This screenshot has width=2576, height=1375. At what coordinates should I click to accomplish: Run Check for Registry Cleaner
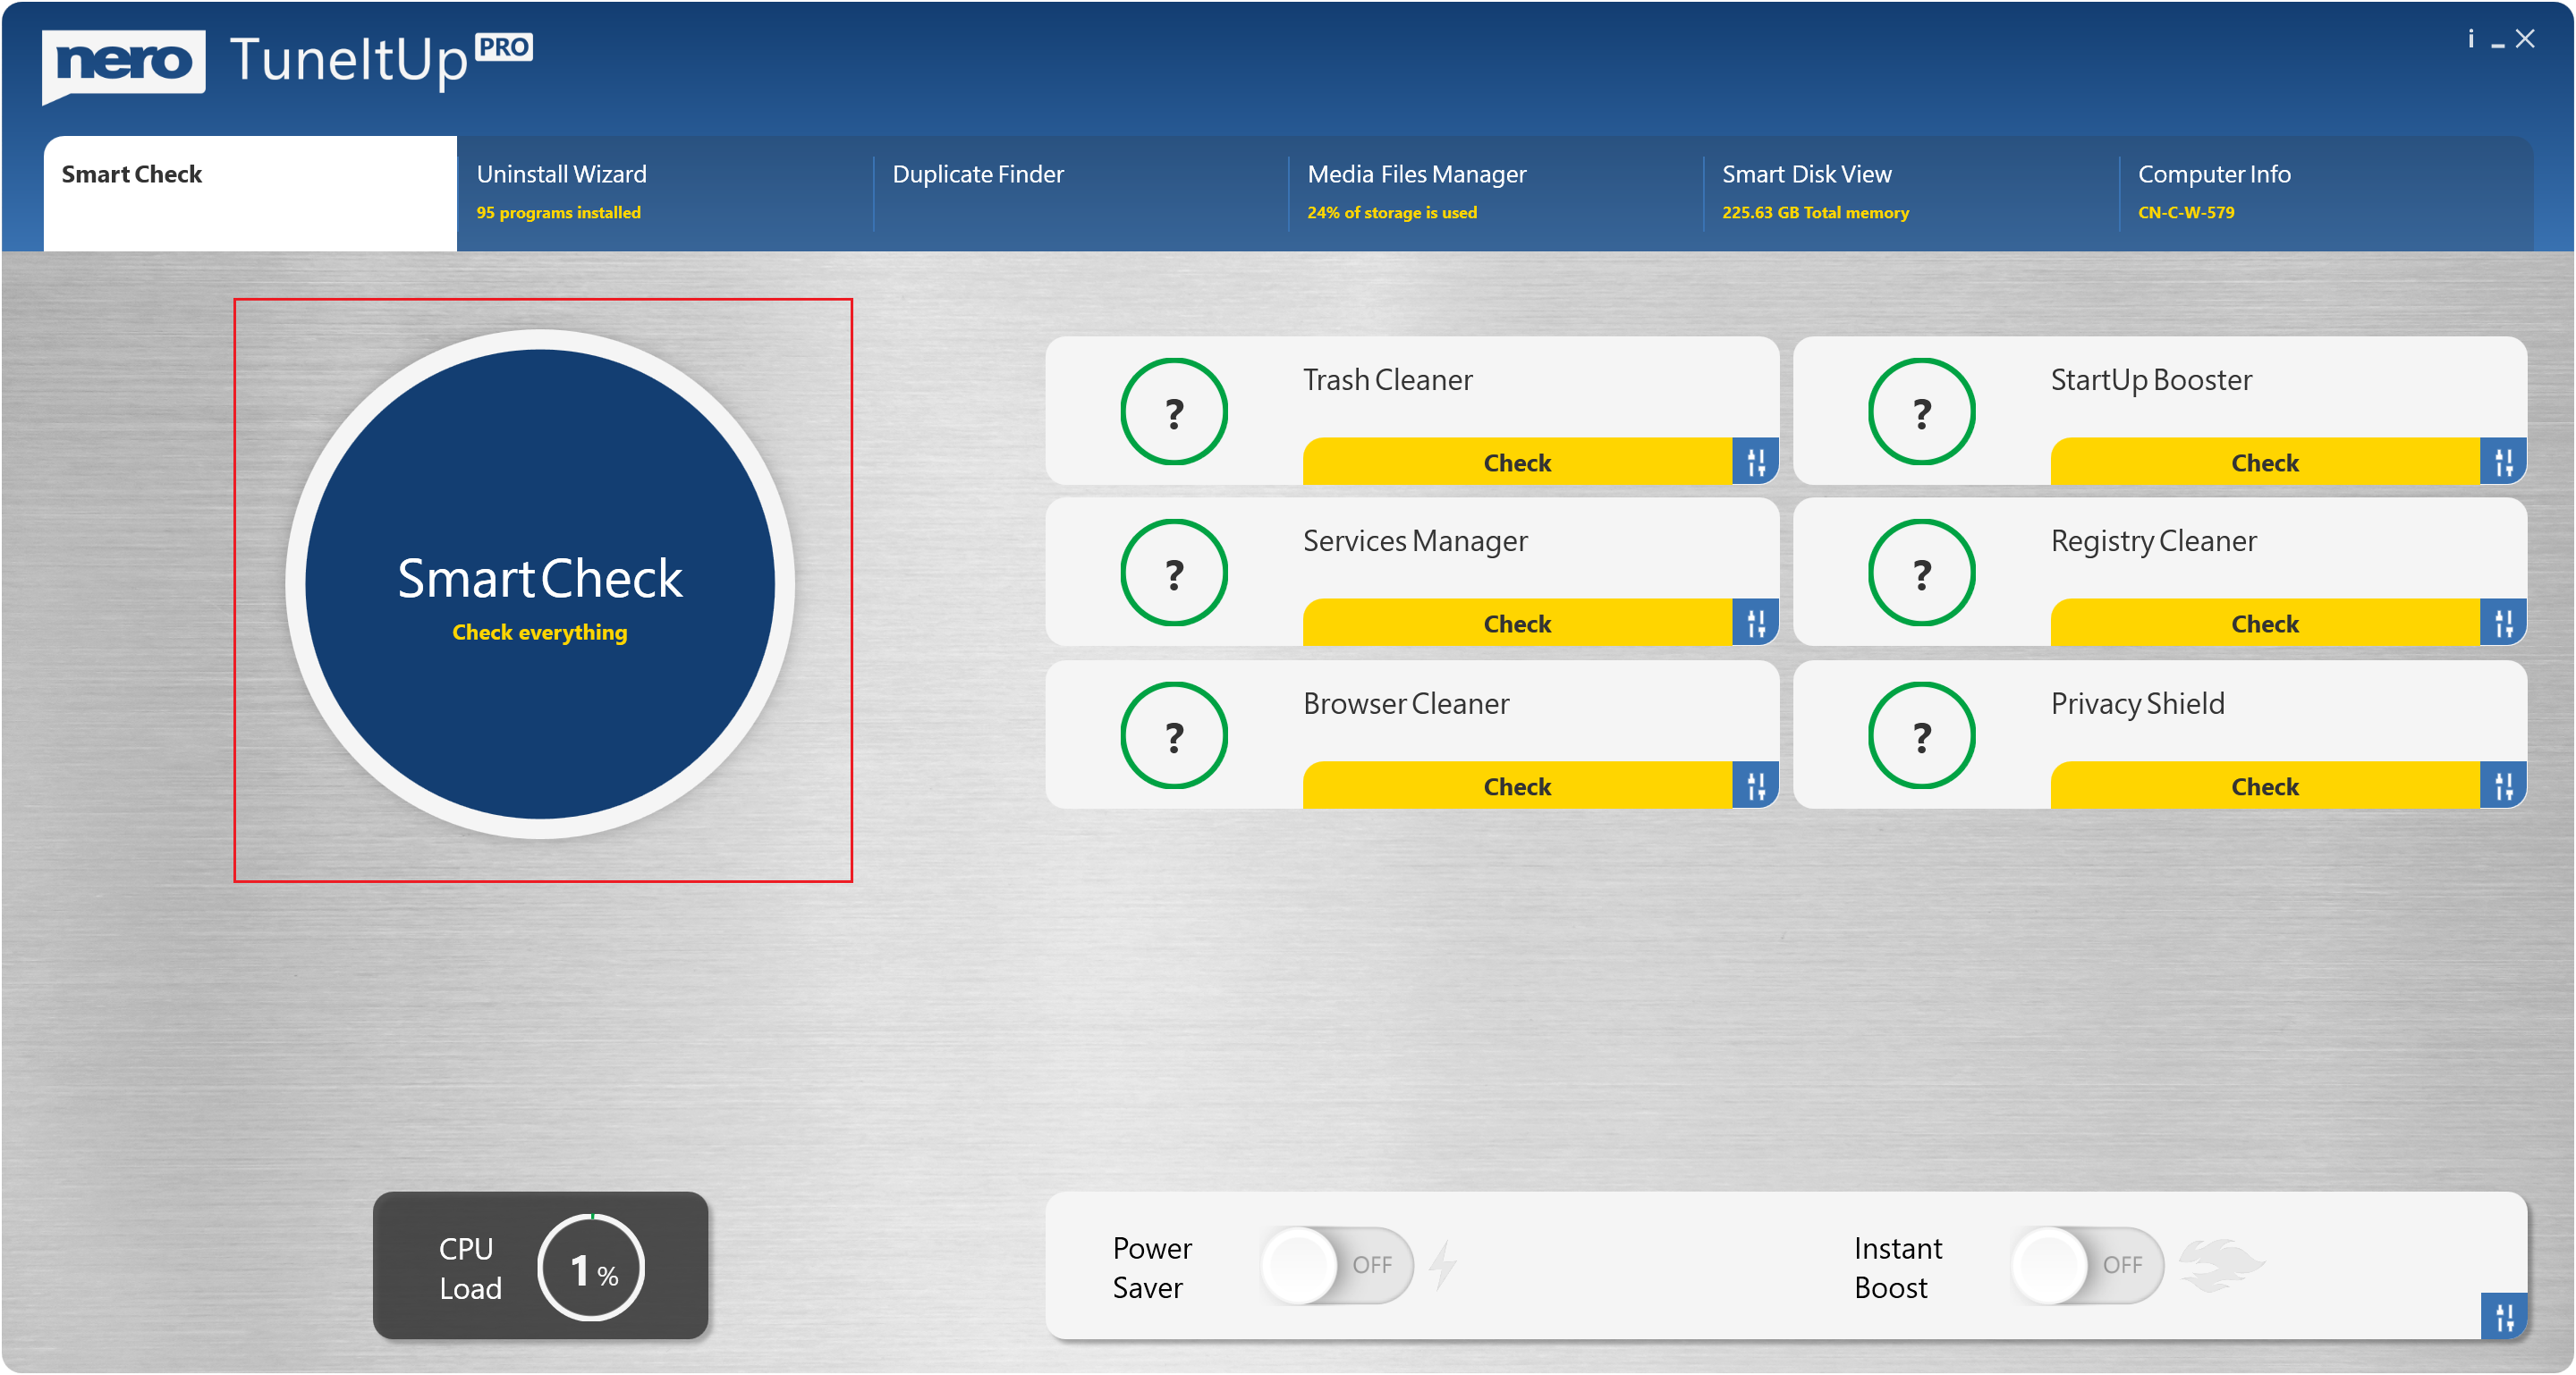2265,623
